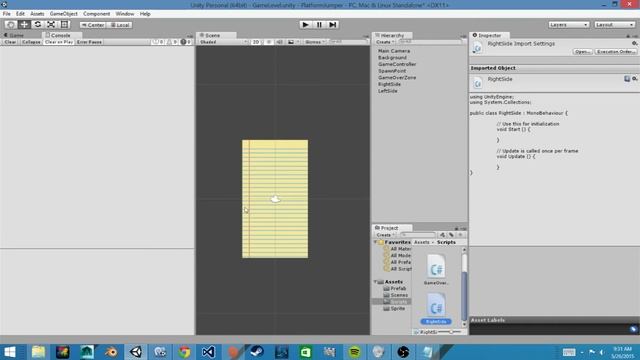Select LeftSide in Hierarchy
Viewport: 640px width, 360px height.
pyautogui.click(x=388, y=91)
